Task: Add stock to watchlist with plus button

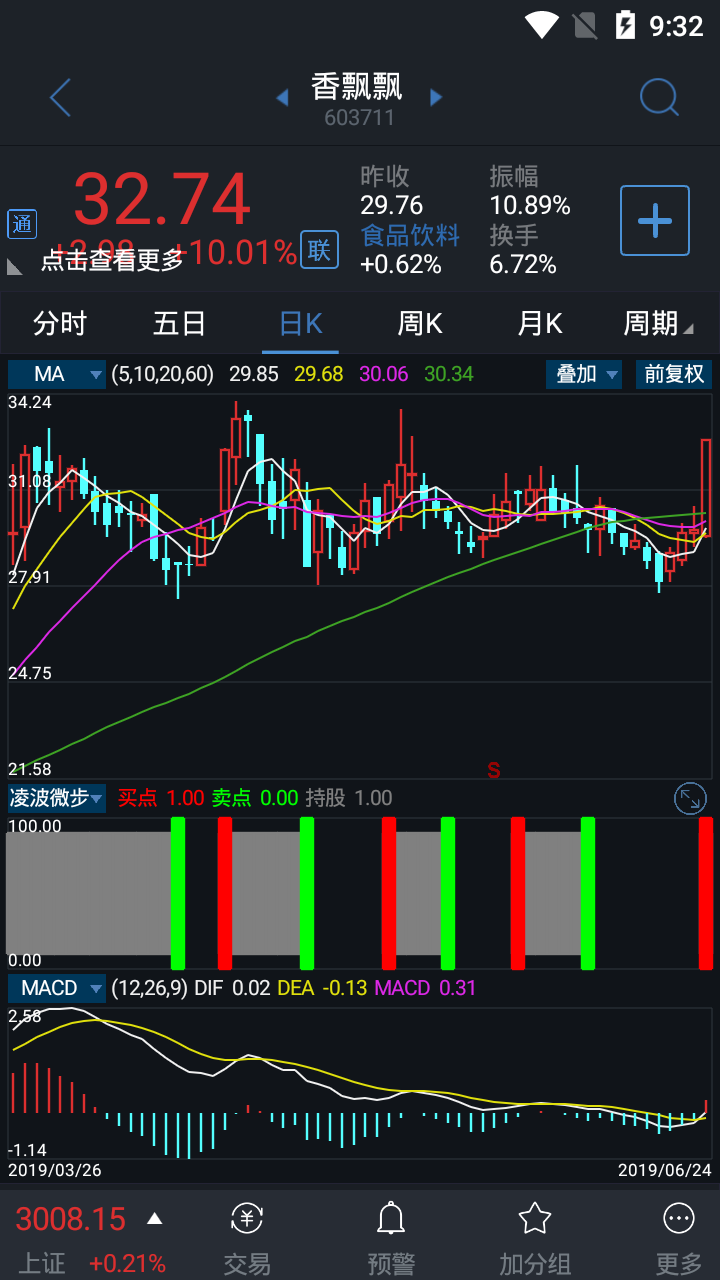Action: click(655, 220)
